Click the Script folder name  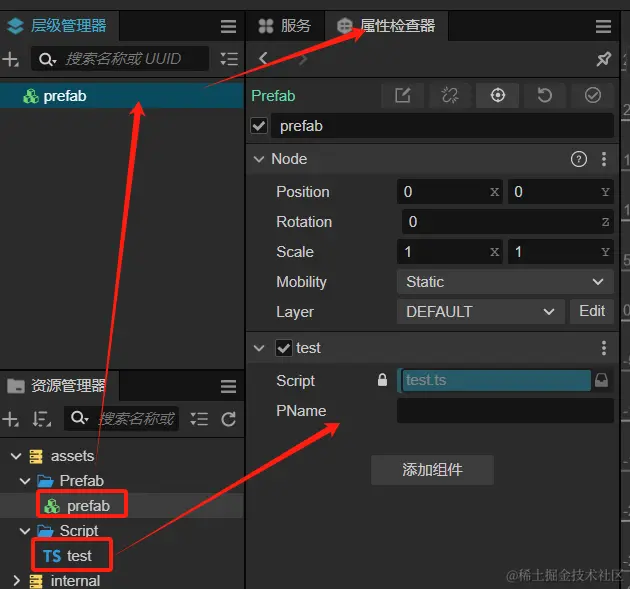[79, 531]
